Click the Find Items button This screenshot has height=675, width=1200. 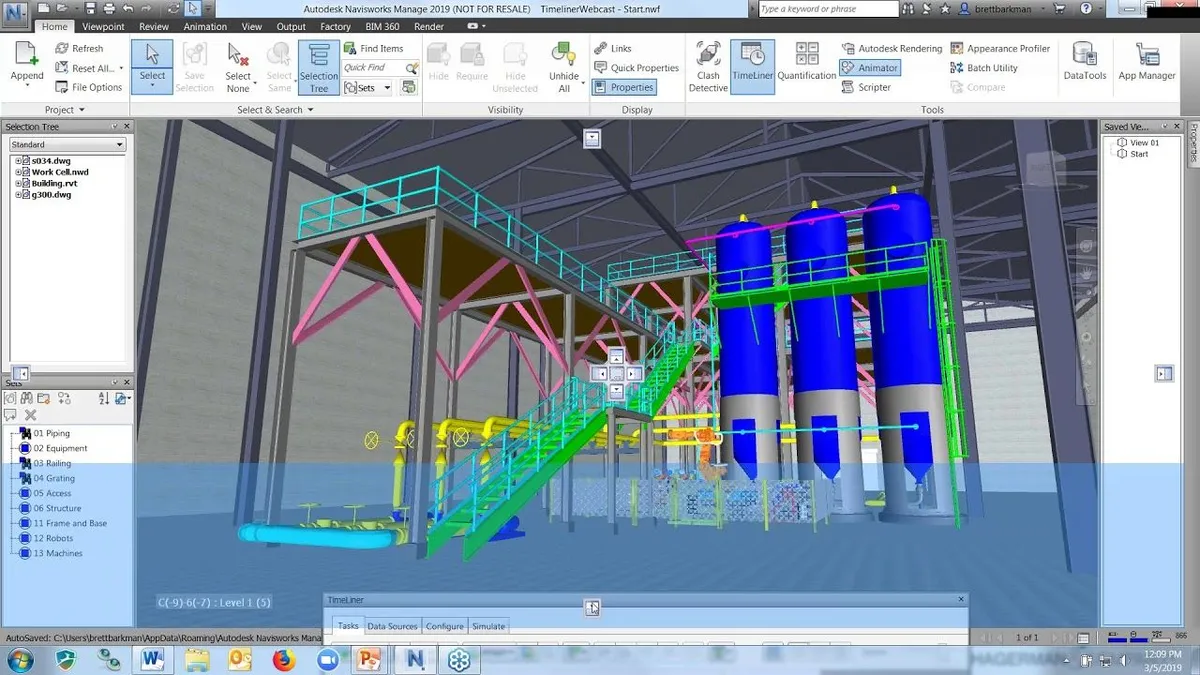tap(373, 48)
